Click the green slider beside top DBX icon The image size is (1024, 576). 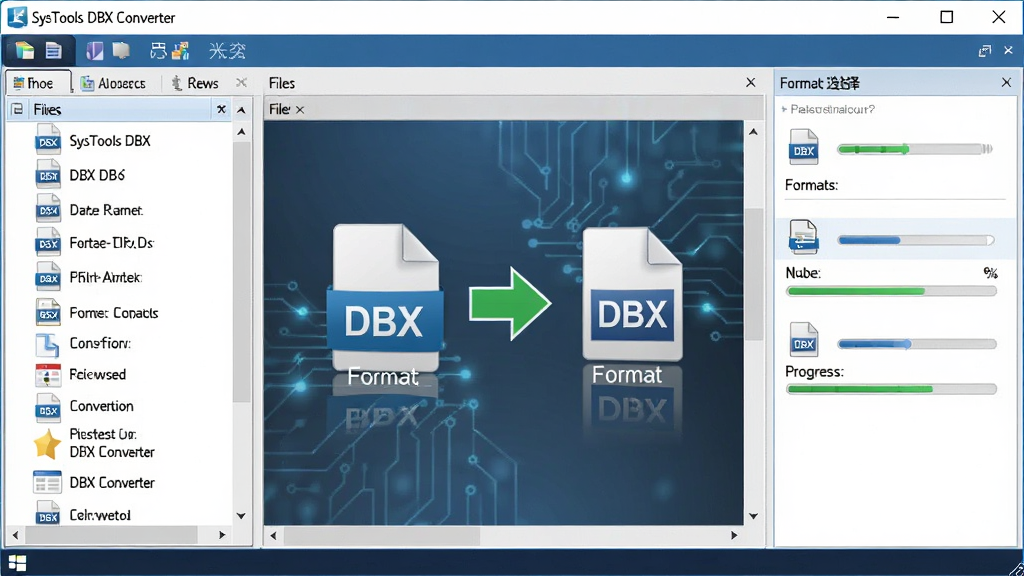pos(915,149)
